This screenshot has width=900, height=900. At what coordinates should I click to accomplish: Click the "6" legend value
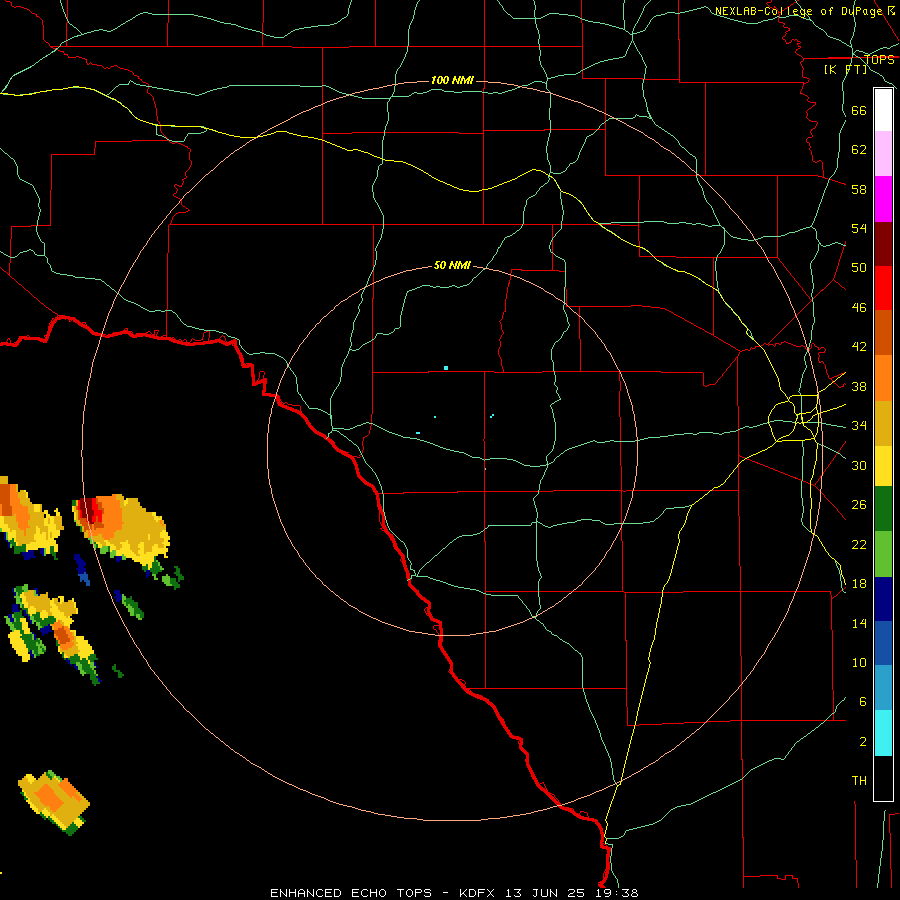click(863, 702)
